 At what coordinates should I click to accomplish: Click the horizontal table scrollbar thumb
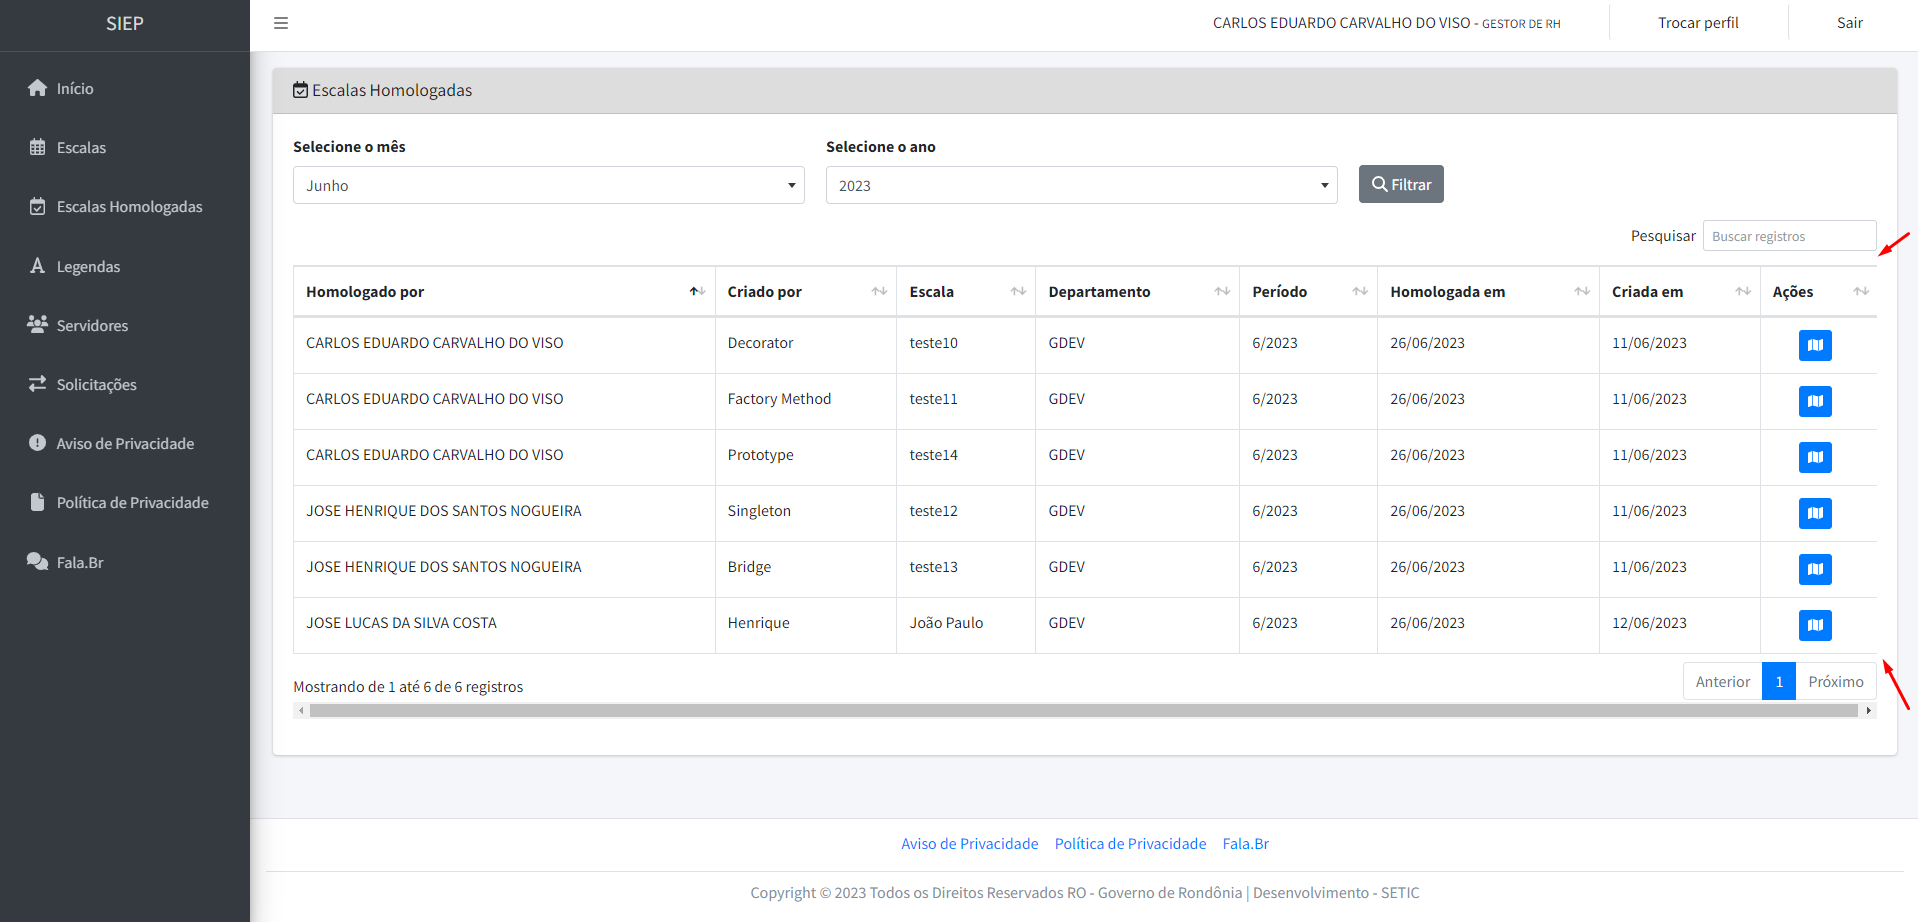[1084, 710]
